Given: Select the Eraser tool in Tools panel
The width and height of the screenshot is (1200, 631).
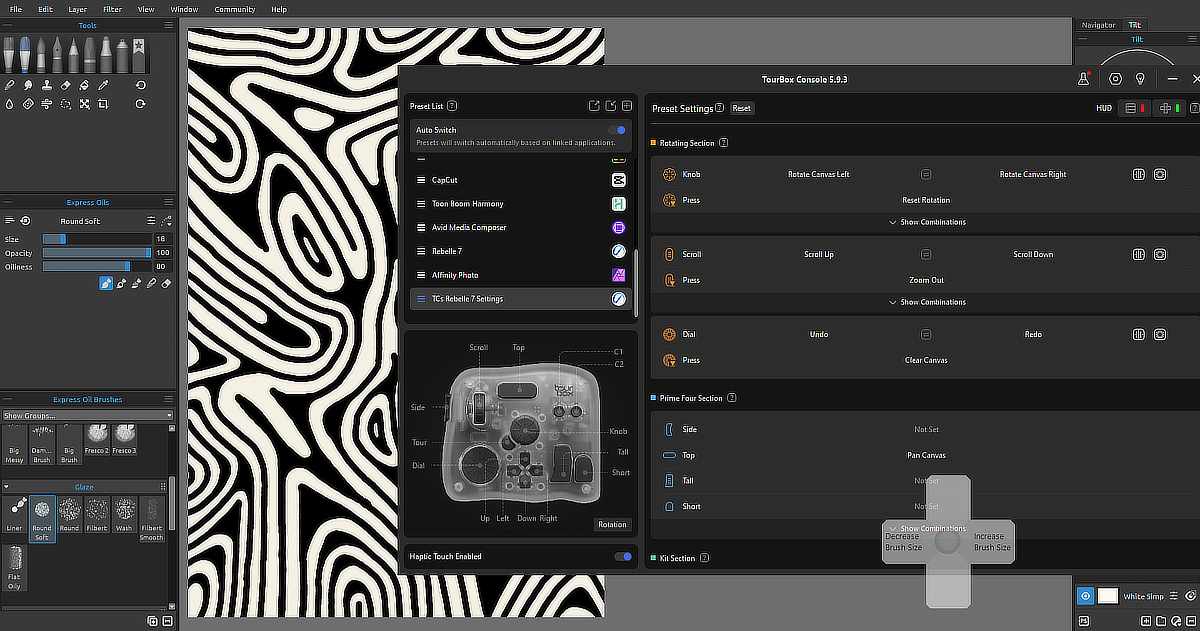Looking at the screenshot, I should [x=65, y=86].
